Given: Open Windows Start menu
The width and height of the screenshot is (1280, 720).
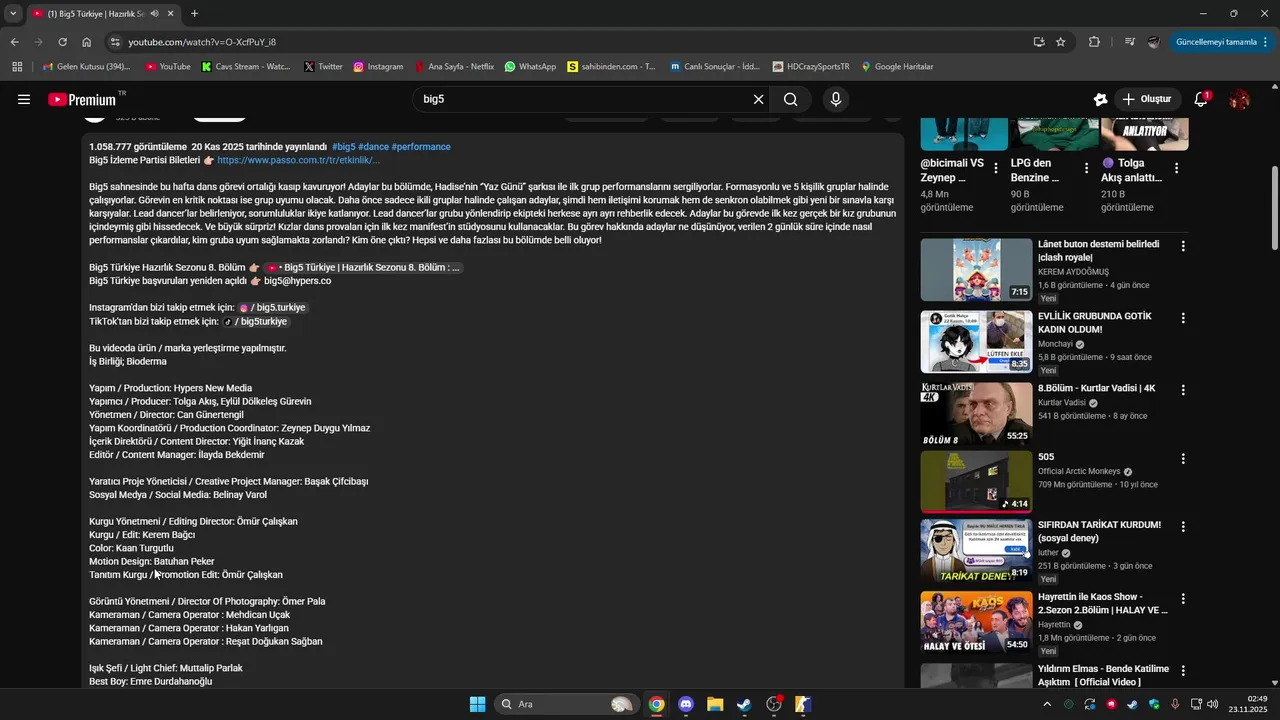Looking at the screenshot, I should point(477,704).
